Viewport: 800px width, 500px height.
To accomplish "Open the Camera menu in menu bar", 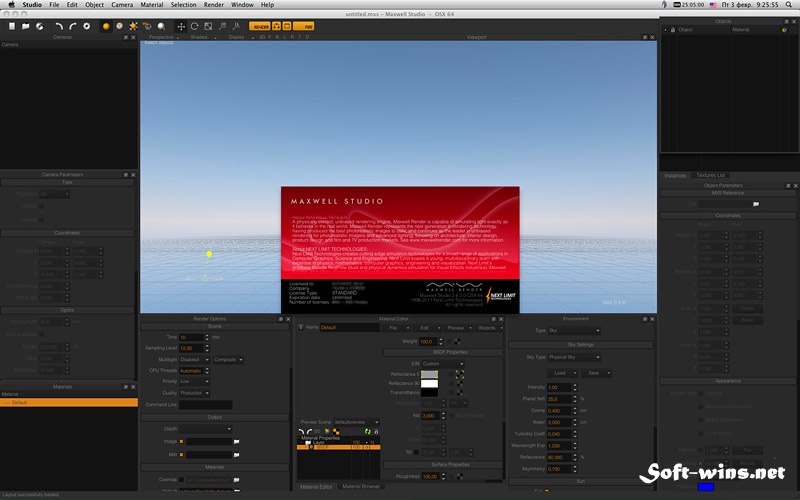I will click(x=122, y=5).
